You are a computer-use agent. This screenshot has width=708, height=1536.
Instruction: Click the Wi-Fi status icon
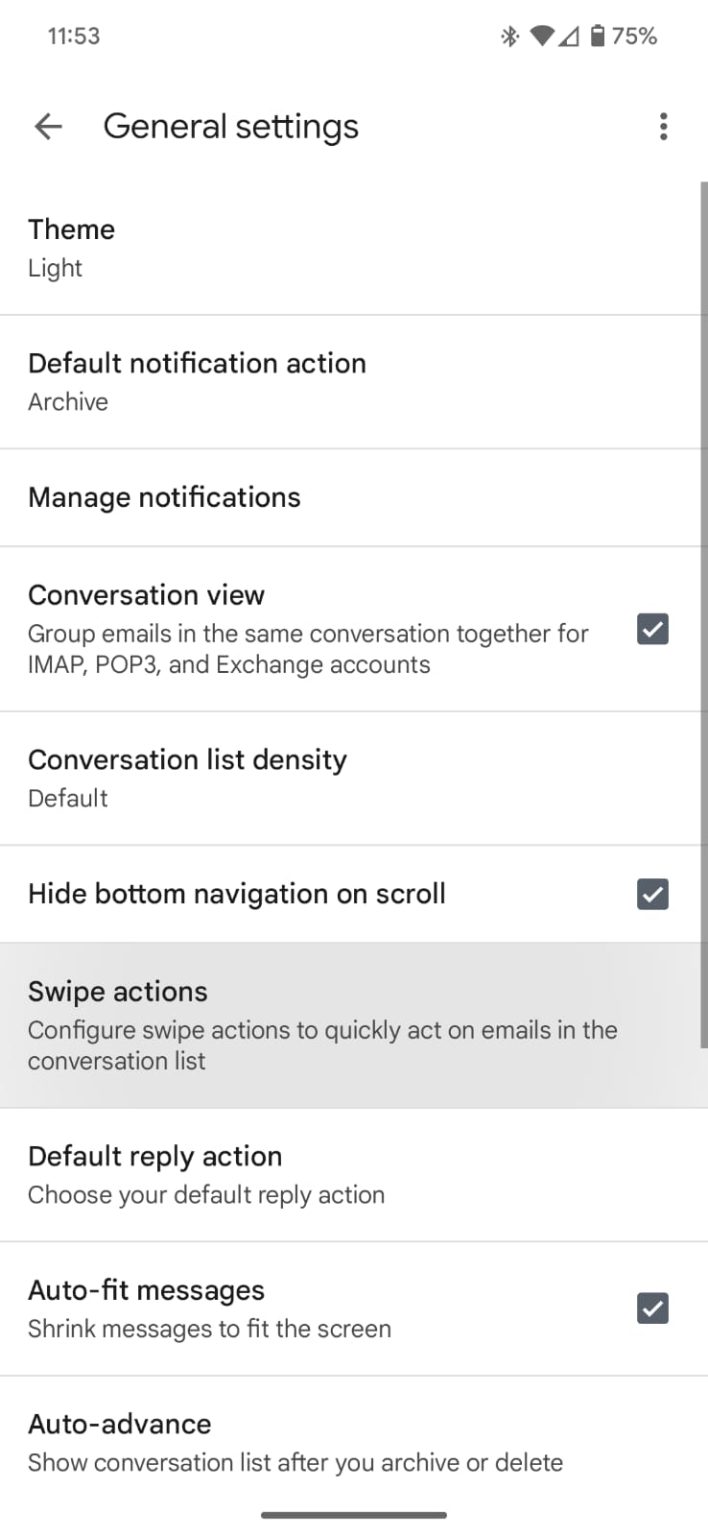tap(544, 35)
